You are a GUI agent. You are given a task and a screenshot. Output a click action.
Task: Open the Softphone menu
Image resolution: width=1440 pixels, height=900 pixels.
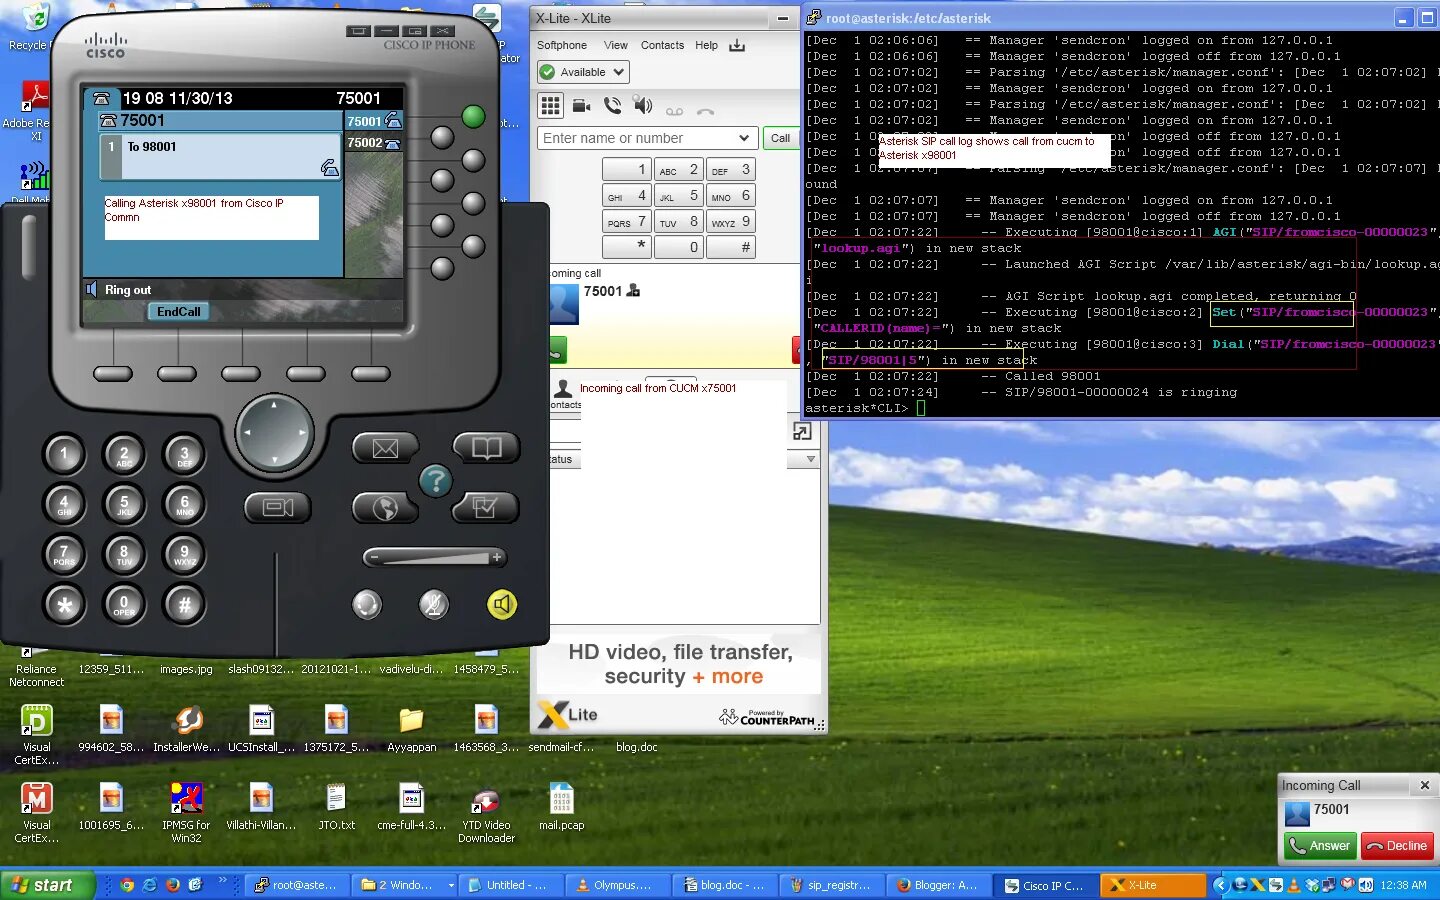point(562,45)
